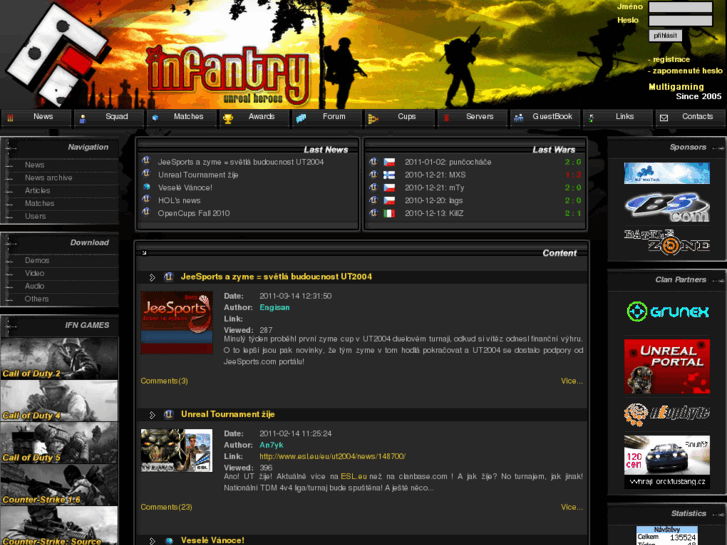Click the Finnish flag beside MXS war
Screen dimensions: 727x545
389,175
